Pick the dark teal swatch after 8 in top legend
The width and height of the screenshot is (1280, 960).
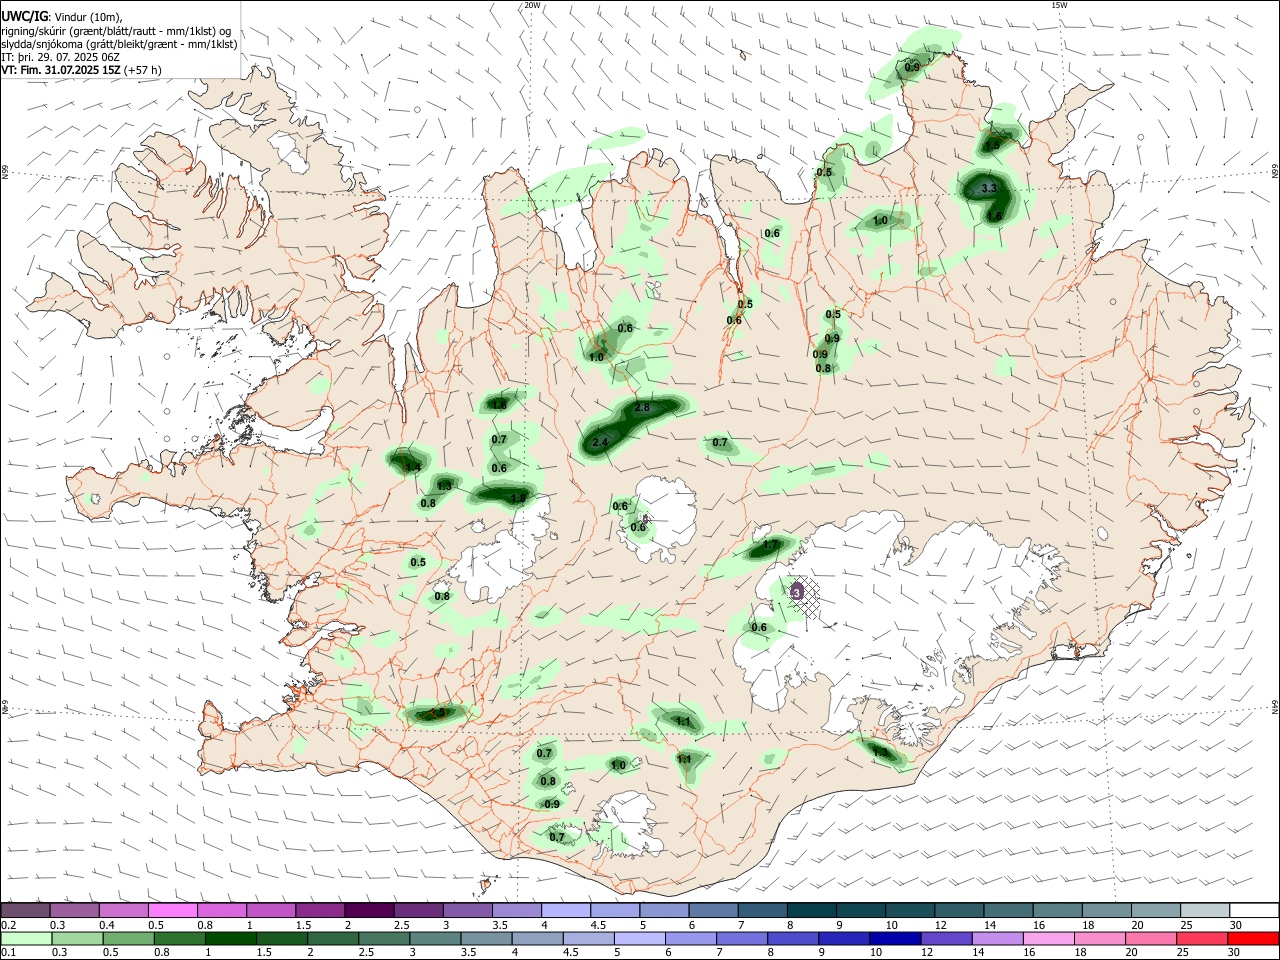[811, 910]
